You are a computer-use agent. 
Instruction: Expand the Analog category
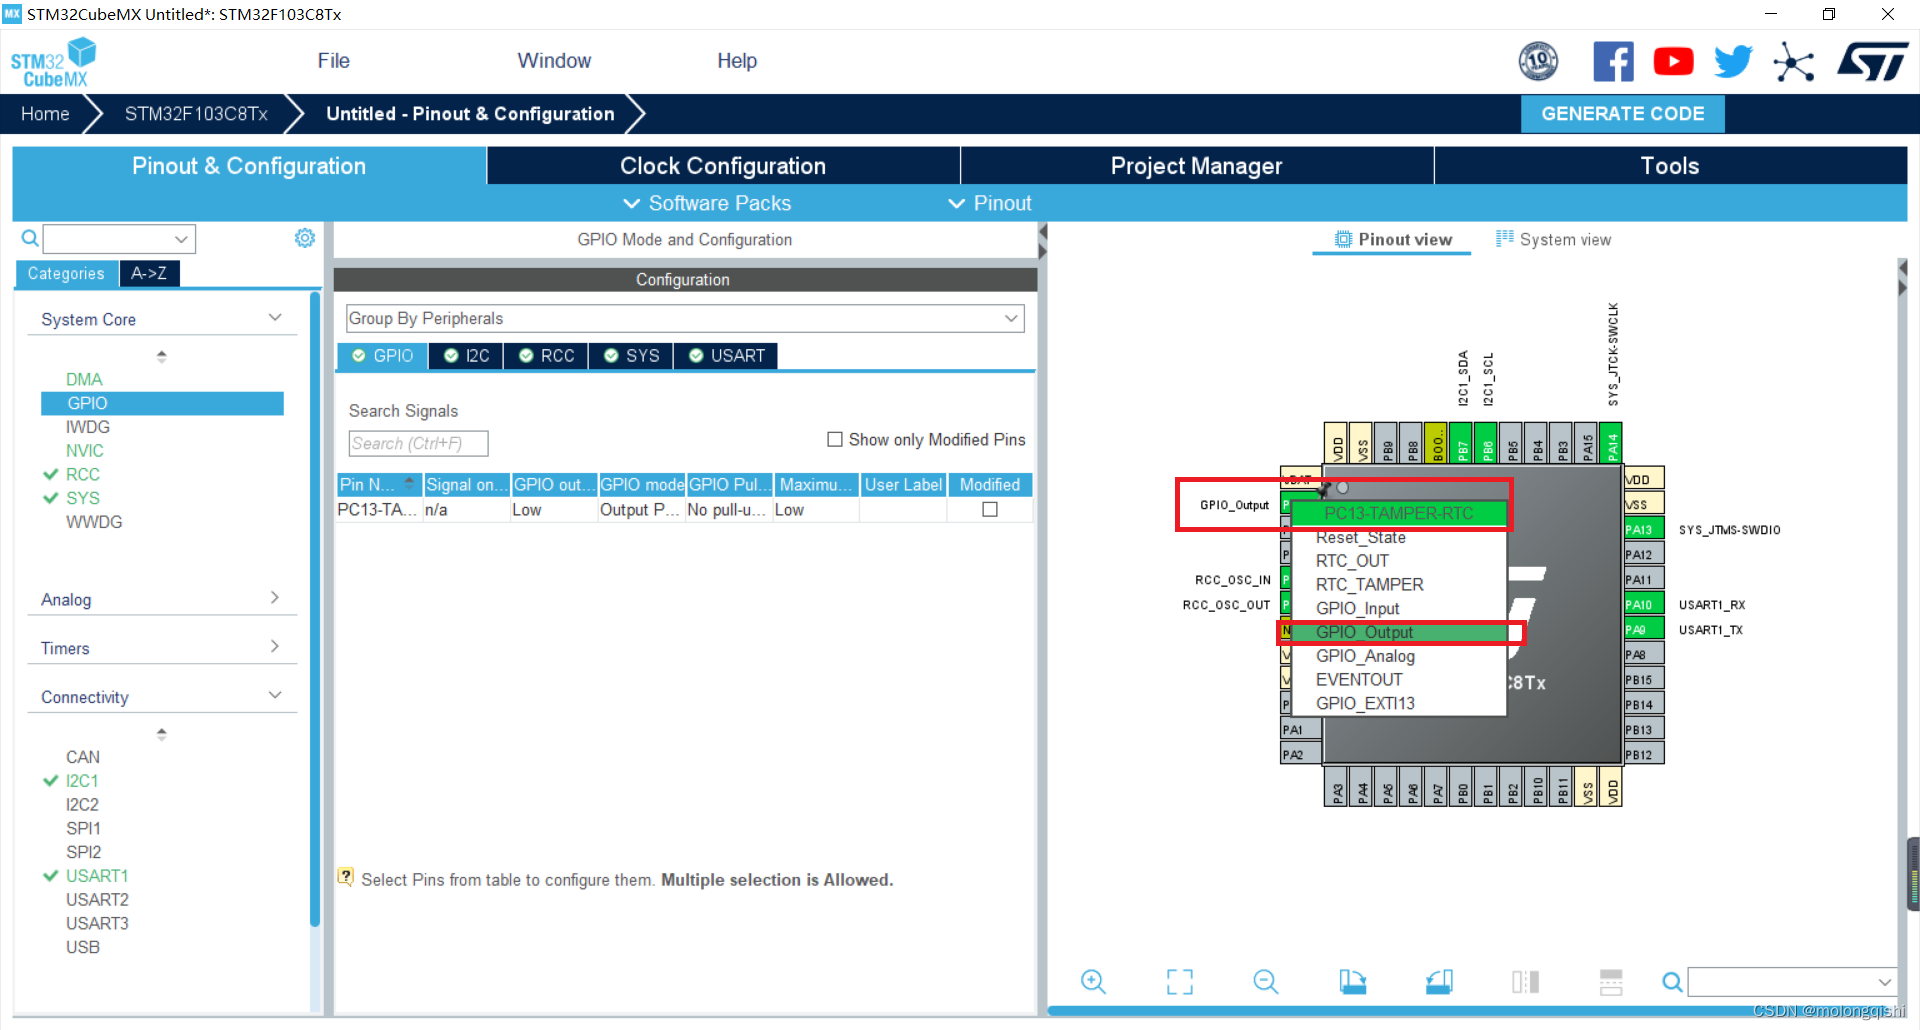pos(275,598)
